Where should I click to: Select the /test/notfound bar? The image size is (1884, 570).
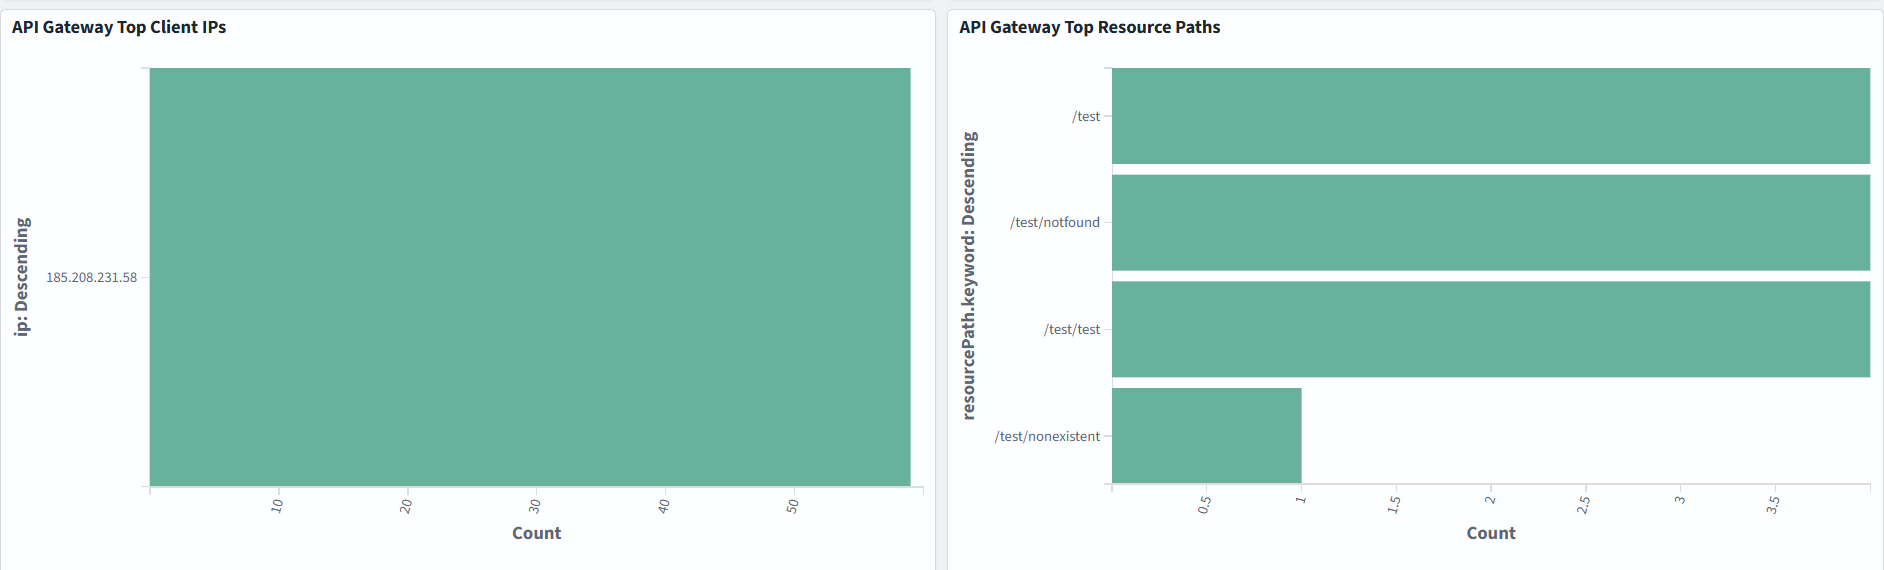1490,222
